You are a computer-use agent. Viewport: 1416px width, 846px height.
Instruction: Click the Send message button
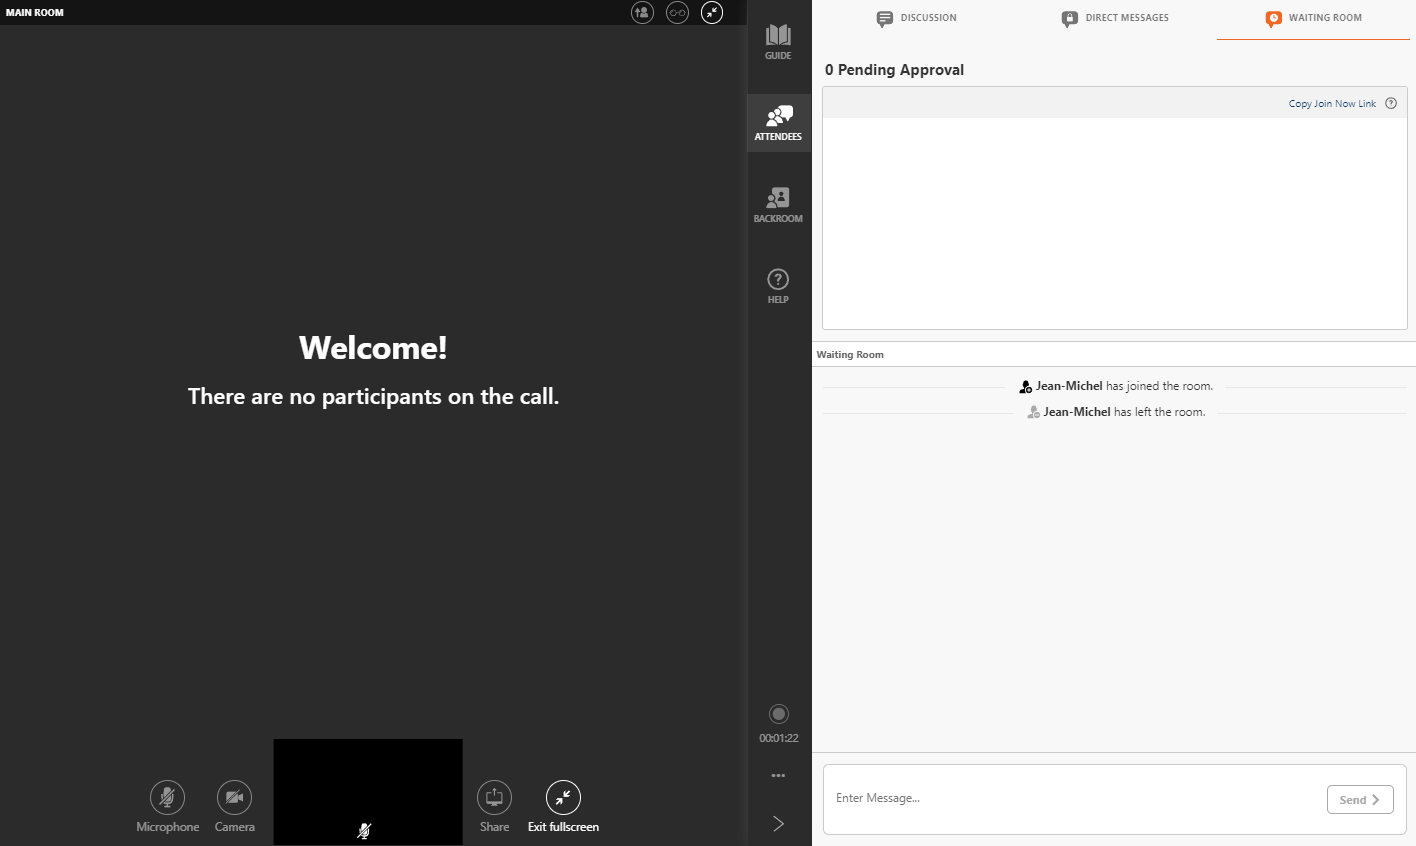coord(1360,800)
